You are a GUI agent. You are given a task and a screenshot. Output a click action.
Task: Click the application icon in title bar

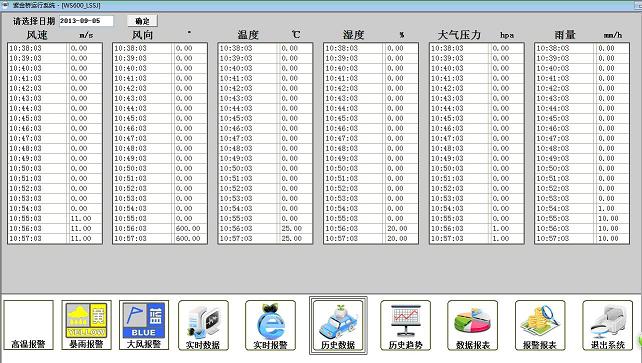(5, 5)
